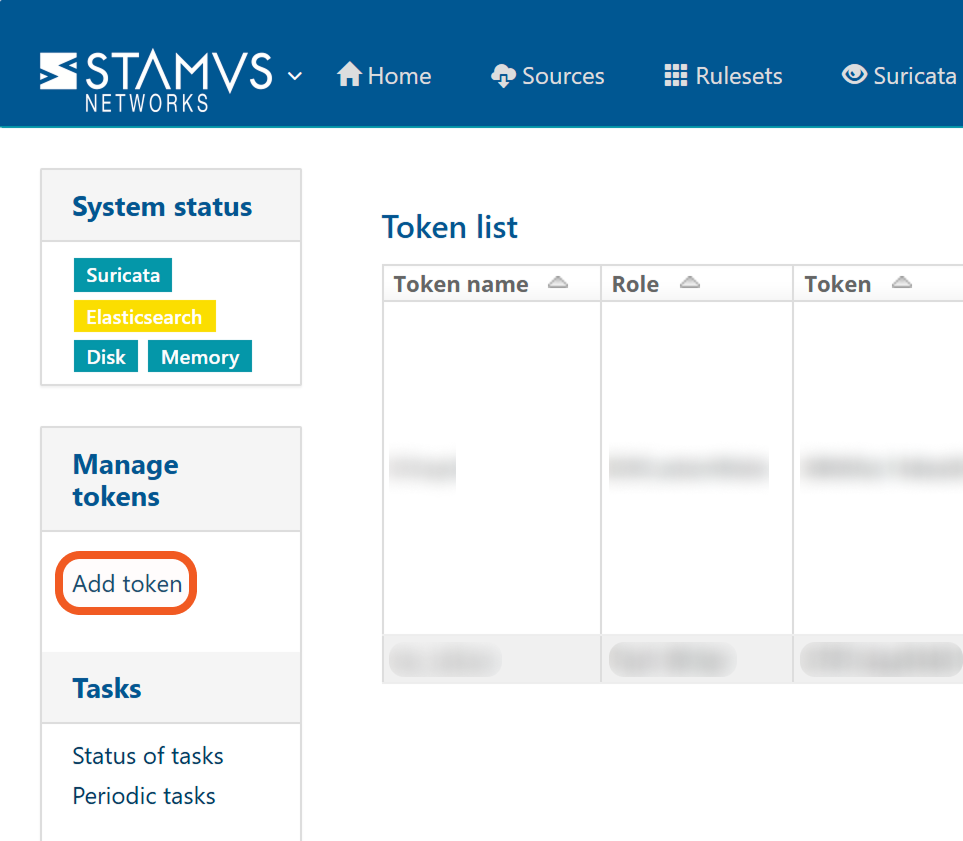Click the house icon in navbar

tap(349, 75)
